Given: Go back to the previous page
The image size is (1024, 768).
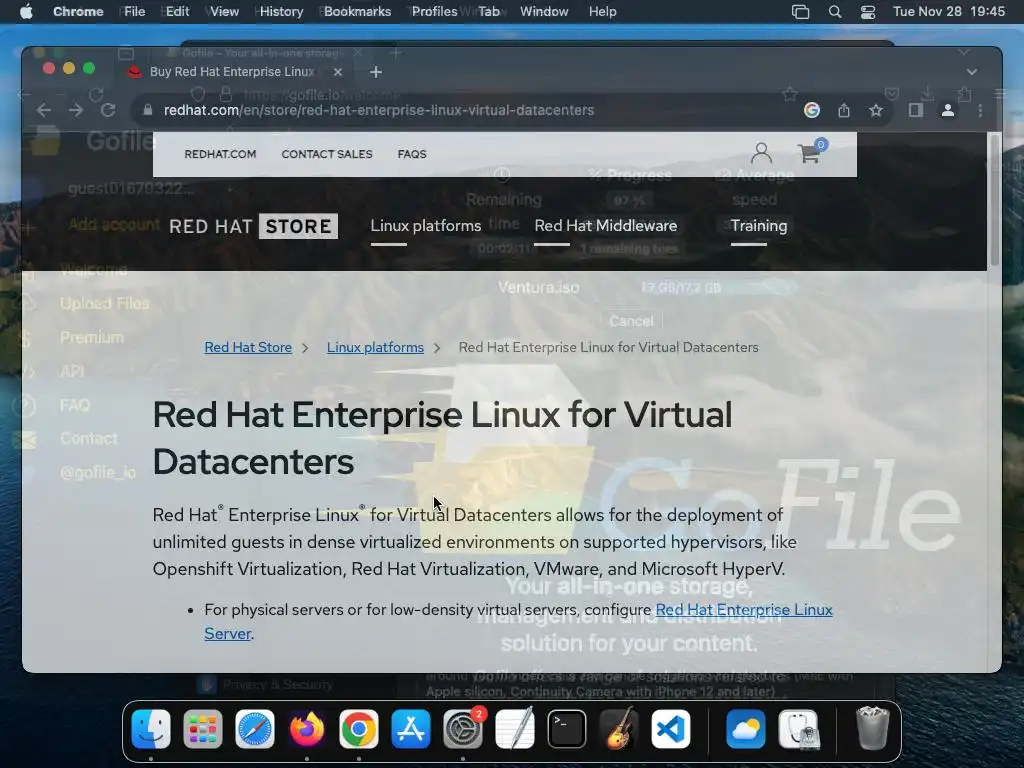Looking at the screenshot, I should pyautogui.click(x=44, y=110).
